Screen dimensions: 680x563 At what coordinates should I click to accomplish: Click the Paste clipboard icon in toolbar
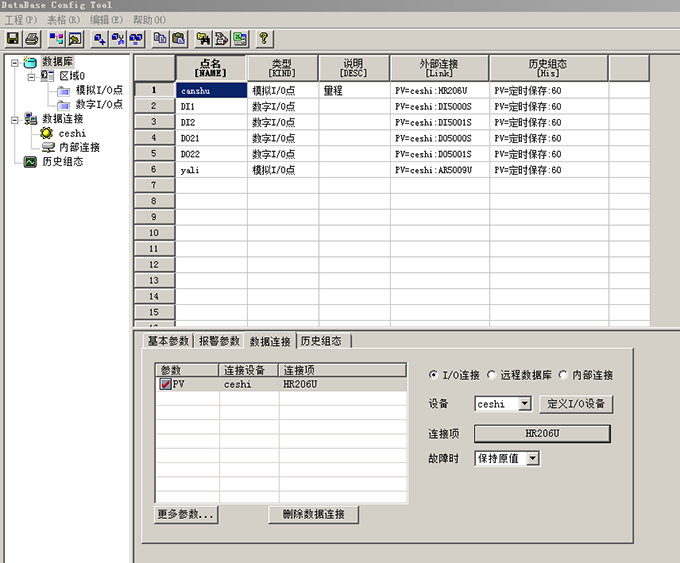pos(178,39)
